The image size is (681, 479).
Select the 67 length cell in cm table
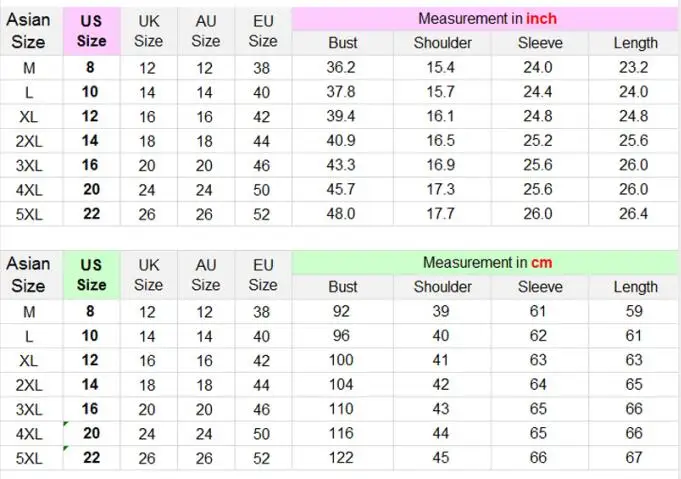tap(635, 457)
